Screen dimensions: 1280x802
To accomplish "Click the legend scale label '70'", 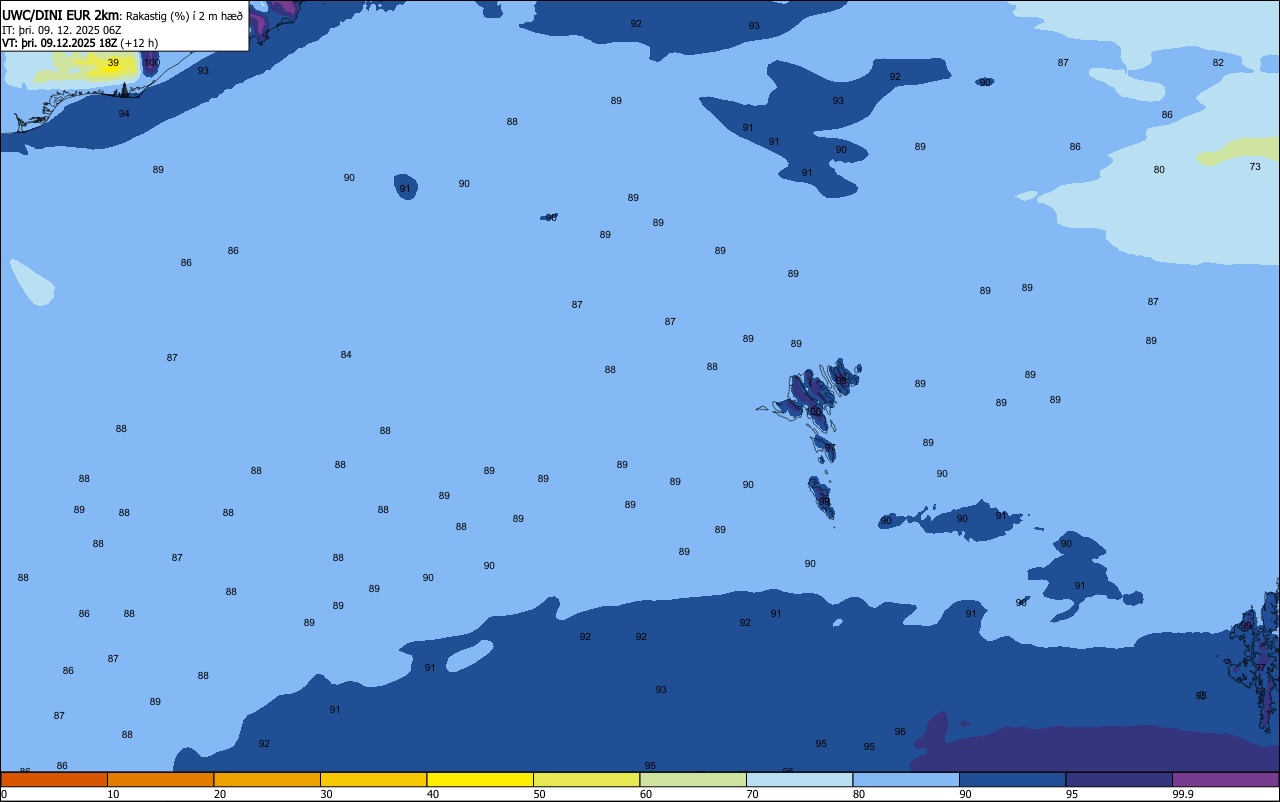I will coord(752,794).
